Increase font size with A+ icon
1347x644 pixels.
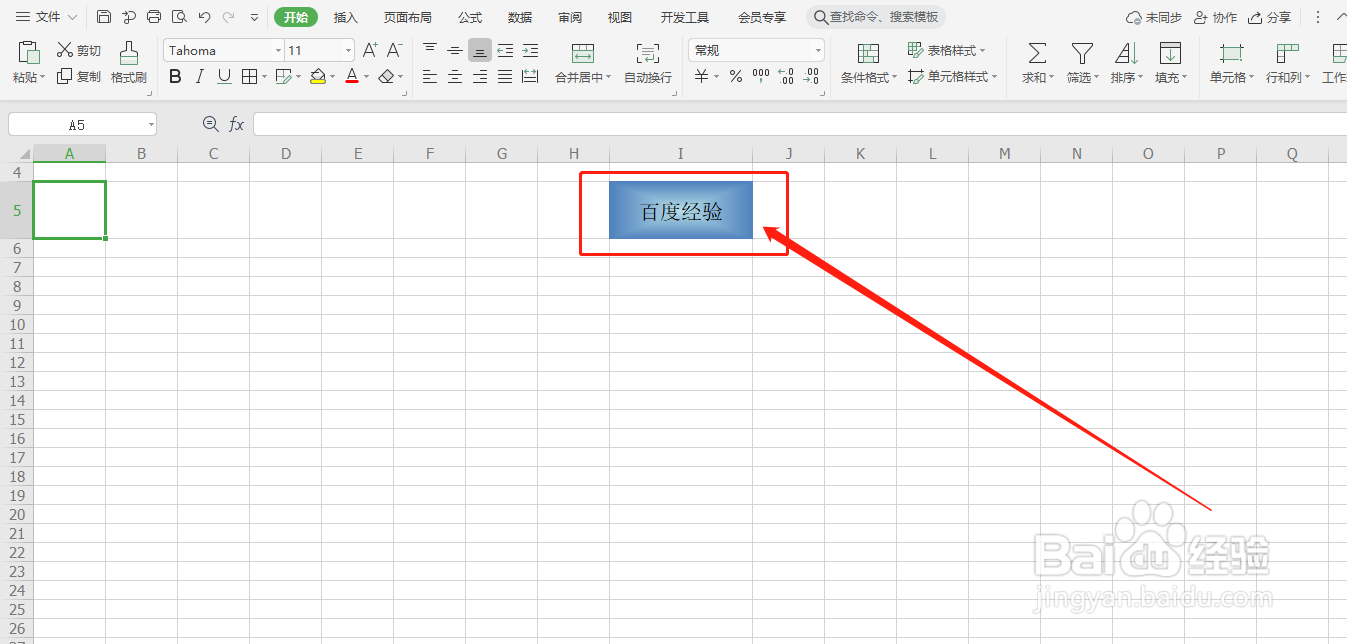coord(370,50)
